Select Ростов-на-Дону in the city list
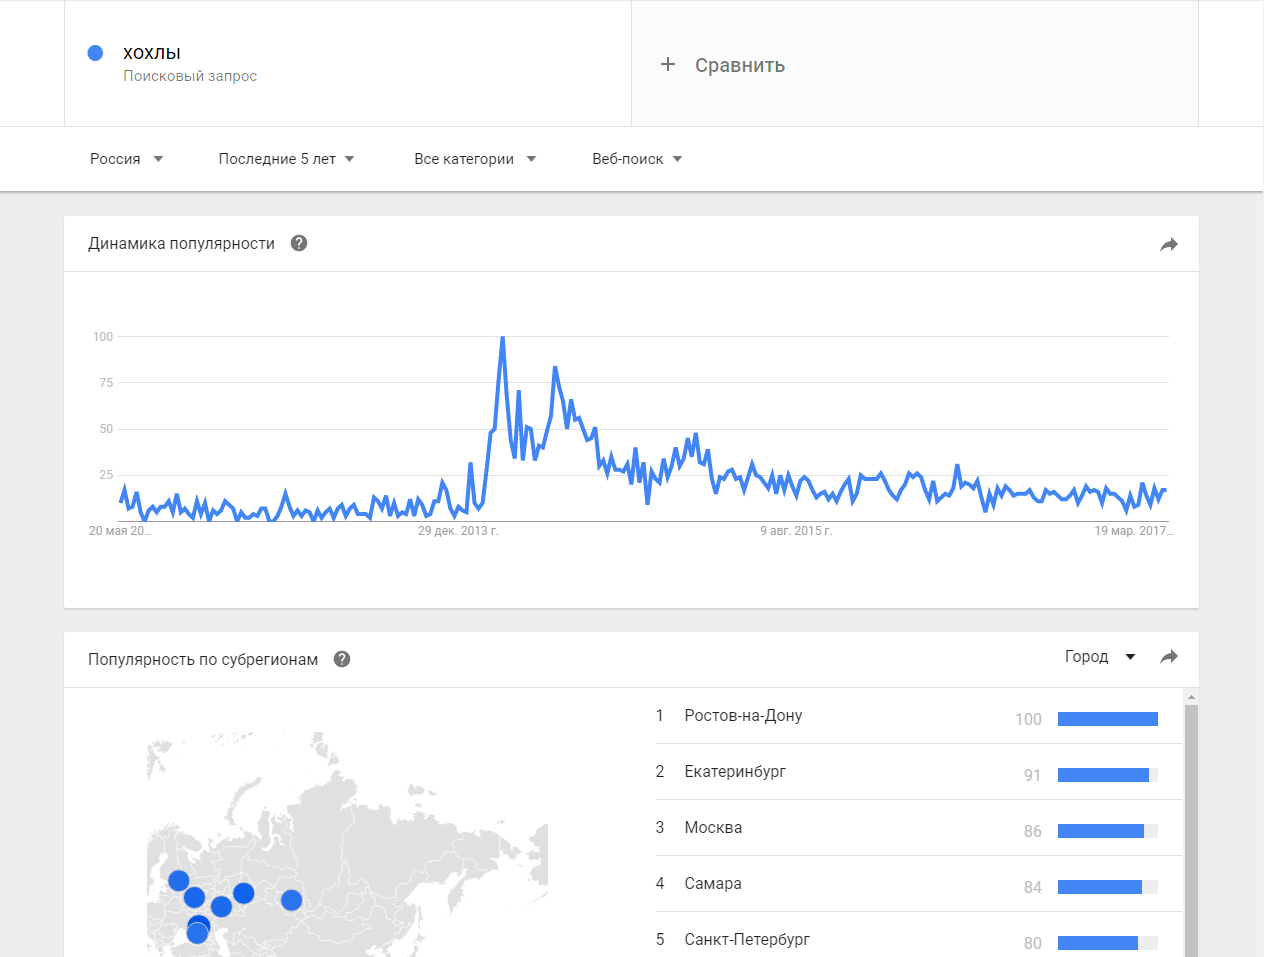Viewport: 1264px width, 957px height. pyautogui.click(x=743, y=716)
